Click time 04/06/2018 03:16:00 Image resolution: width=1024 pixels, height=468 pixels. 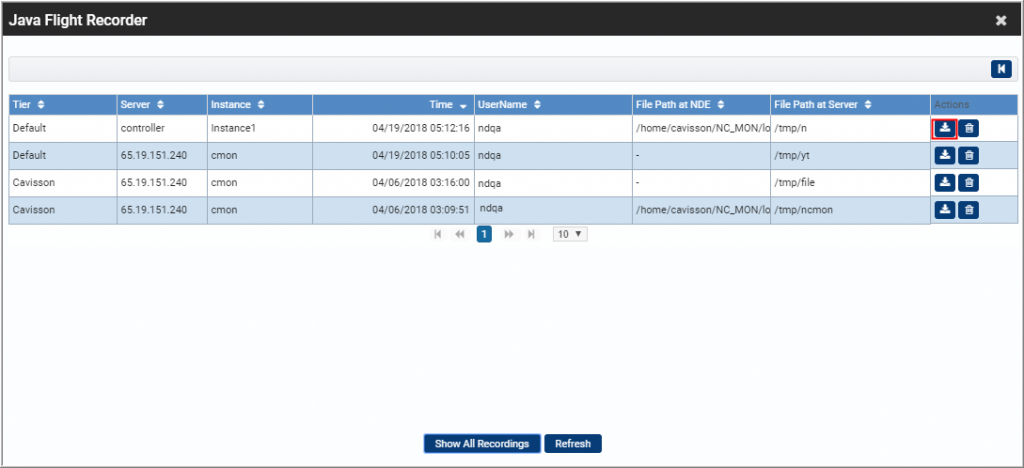pyautogui.click(x=421, y=183)
